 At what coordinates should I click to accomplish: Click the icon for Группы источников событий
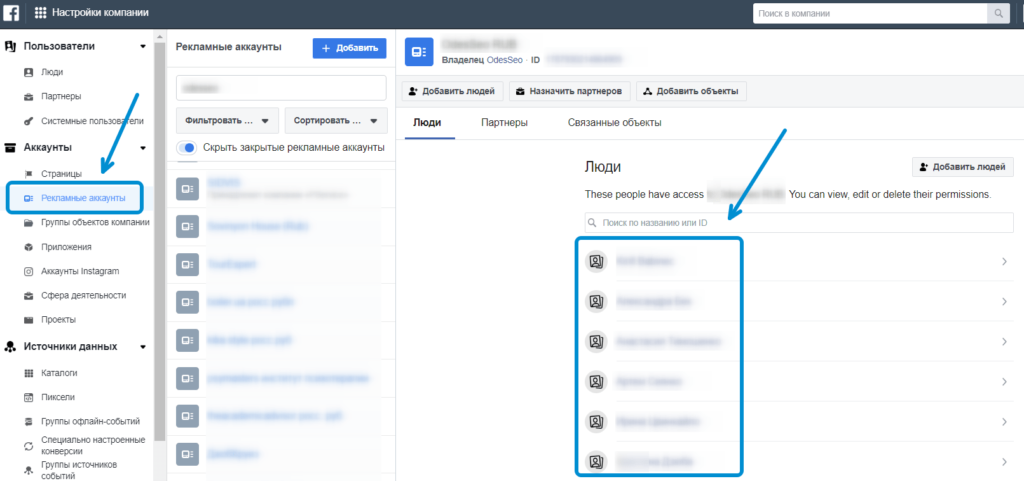point(28,470)
